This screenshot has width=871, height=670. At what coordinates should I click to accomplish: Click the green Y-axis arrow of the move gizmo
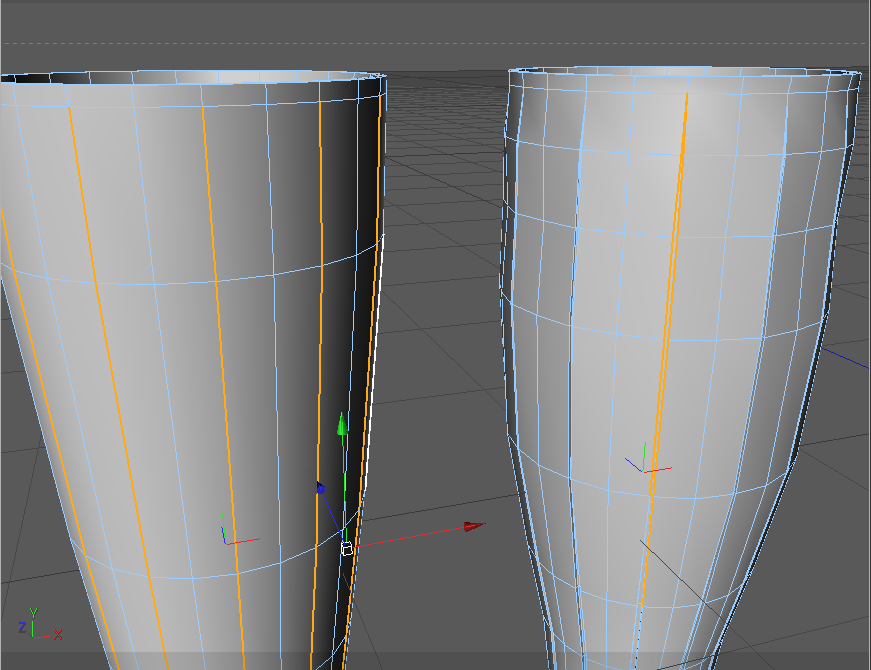tap(343, 423)
